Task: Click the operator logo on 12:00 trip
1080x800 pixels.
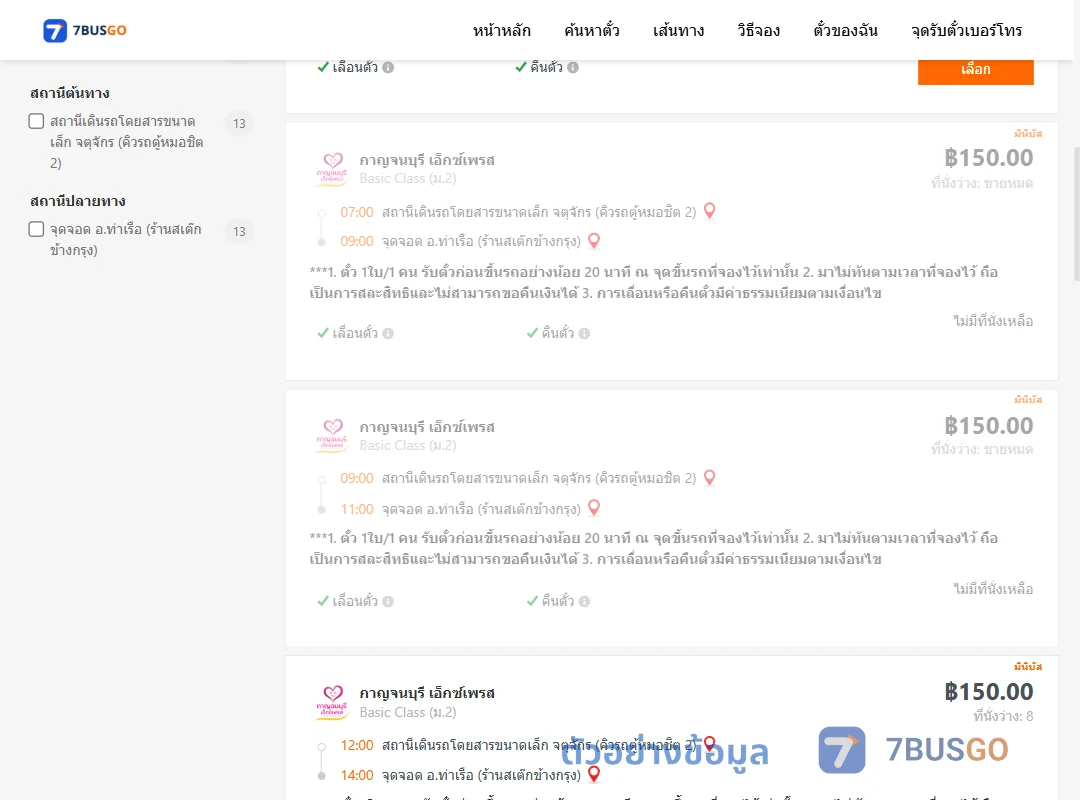Action: click(x=332, y=702)
